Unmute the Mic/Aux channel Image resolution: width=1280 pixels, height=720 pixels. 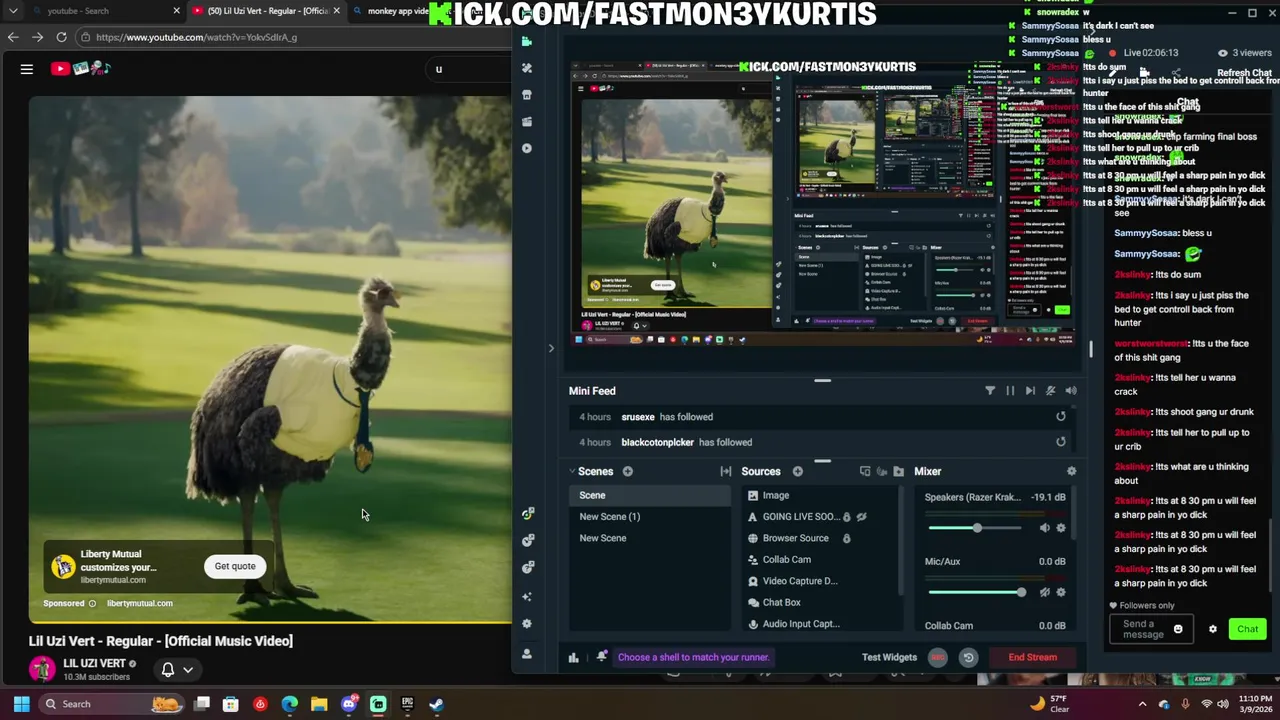click(x=1045, y=592)
